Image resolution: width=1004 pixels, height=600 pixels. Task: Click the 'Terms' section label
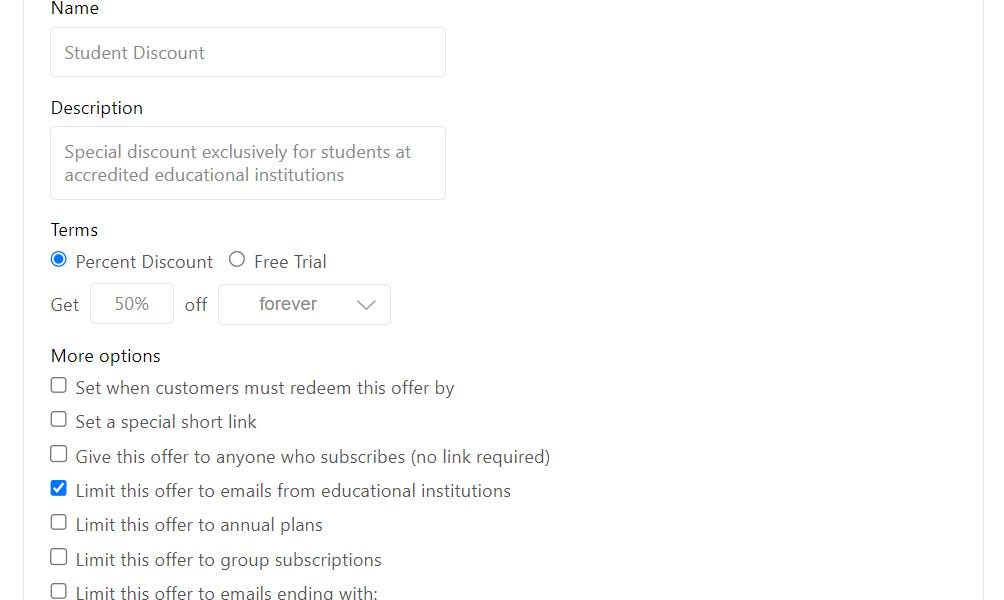point(74,229)
